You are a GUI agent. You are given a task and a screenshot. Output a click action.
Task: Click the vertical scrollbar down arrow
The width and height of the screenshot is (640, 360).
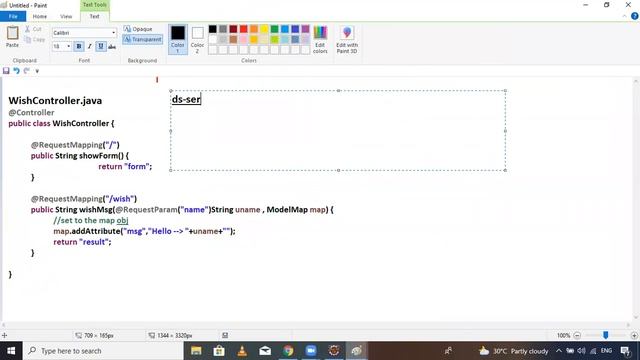636,317
